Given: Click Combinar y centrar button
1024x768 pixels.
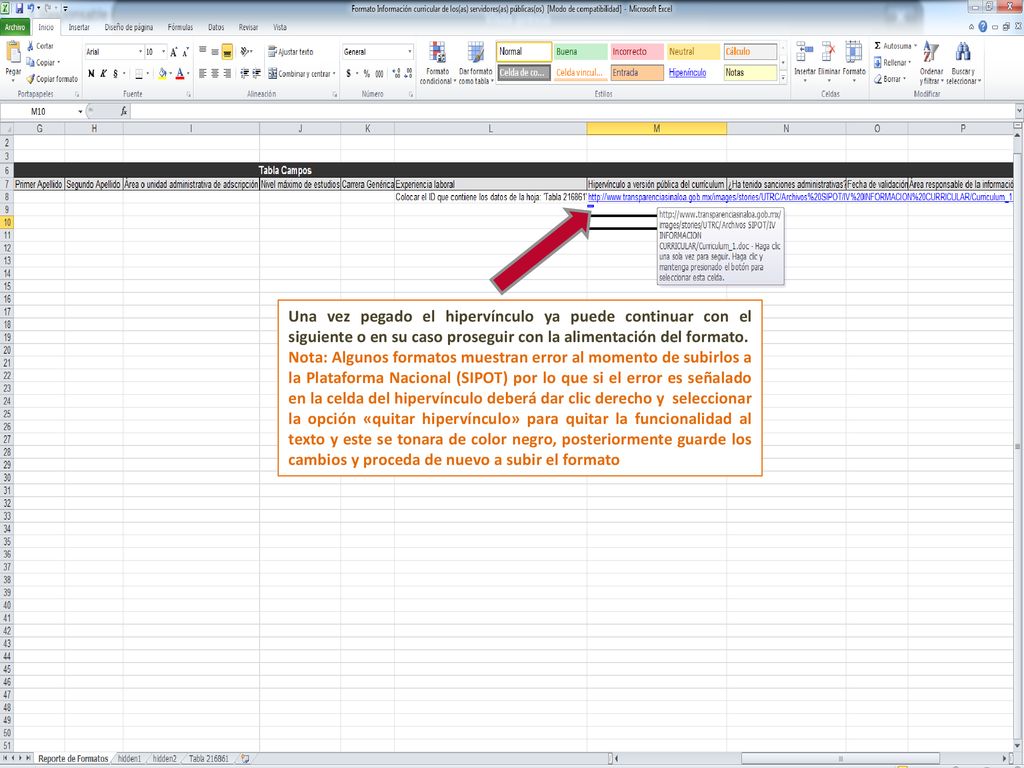Looking at the screenshot, I should pyautogui.click(x=299, y=74).
